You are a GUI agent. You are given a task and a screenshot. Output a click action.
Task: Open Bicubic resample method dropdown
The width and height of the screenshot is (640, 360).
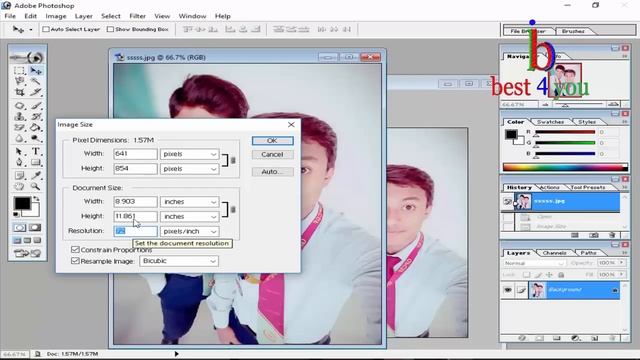tap(179, 261)
